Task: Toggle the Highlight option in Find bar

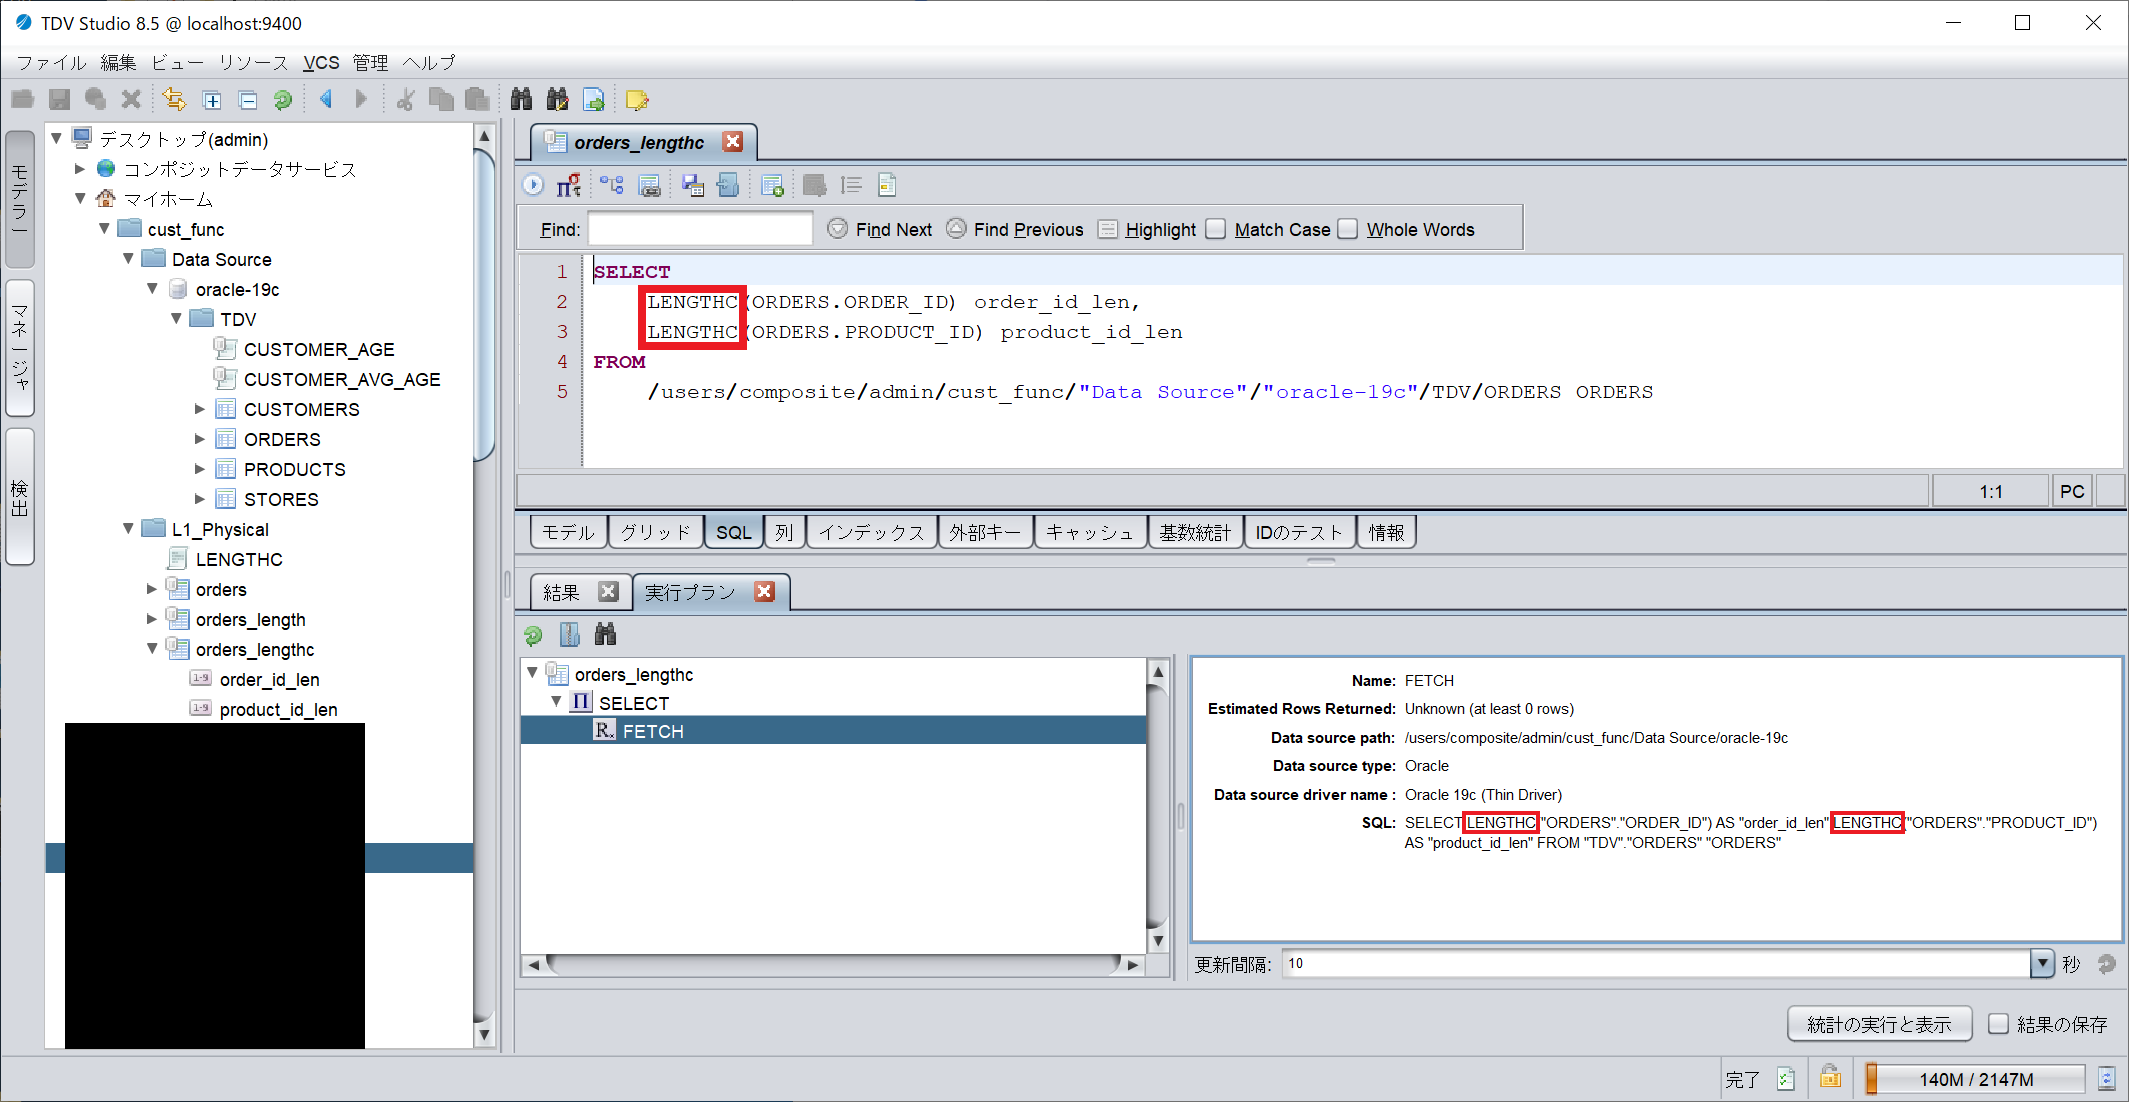Action: 1107,229
